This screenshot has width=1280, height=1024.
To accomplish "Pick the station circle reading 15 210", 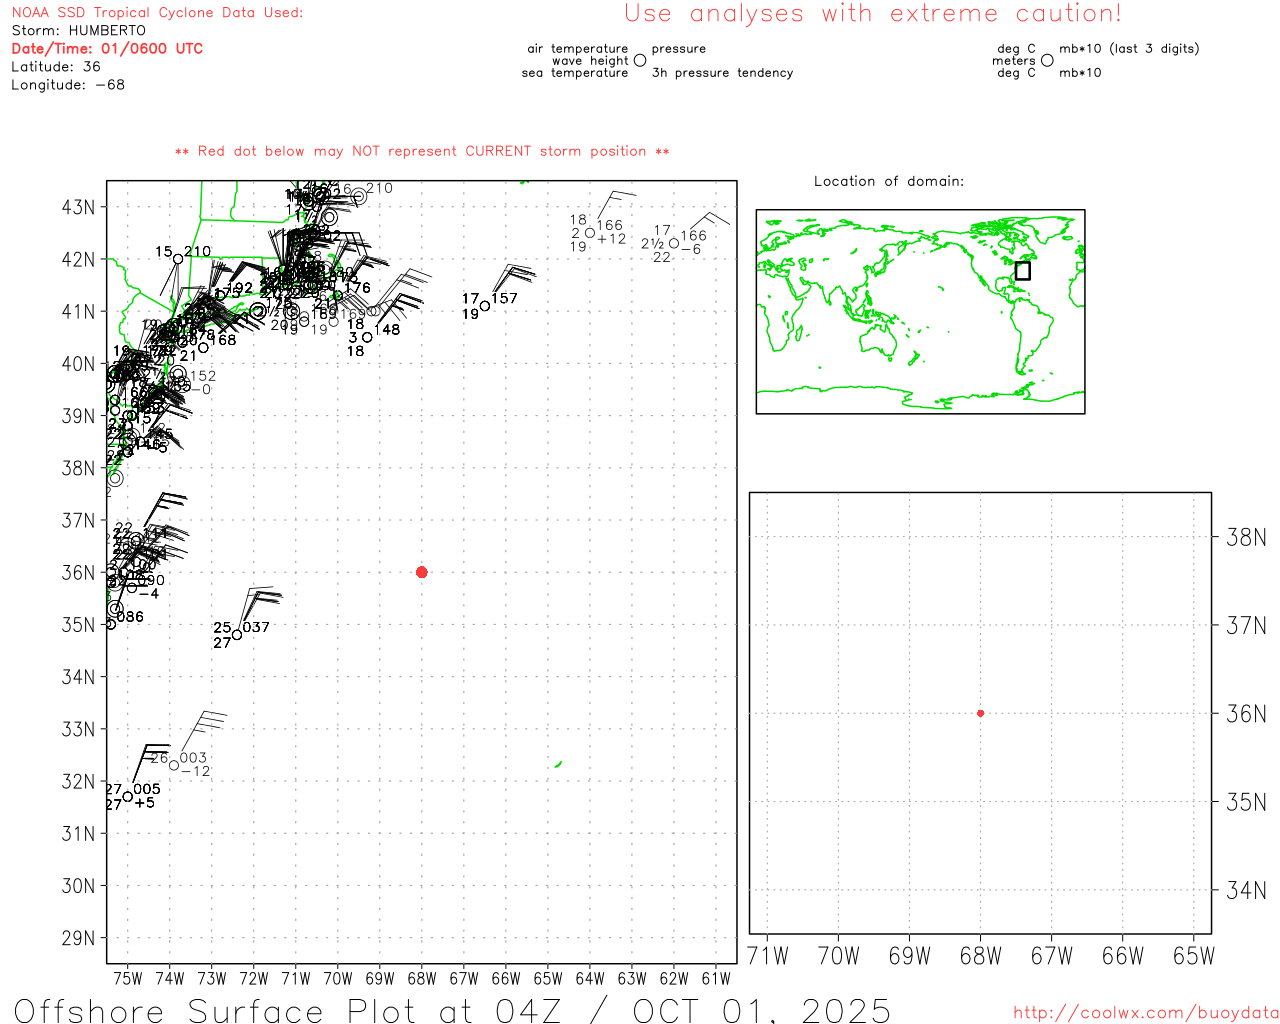I will pos(178,259).
